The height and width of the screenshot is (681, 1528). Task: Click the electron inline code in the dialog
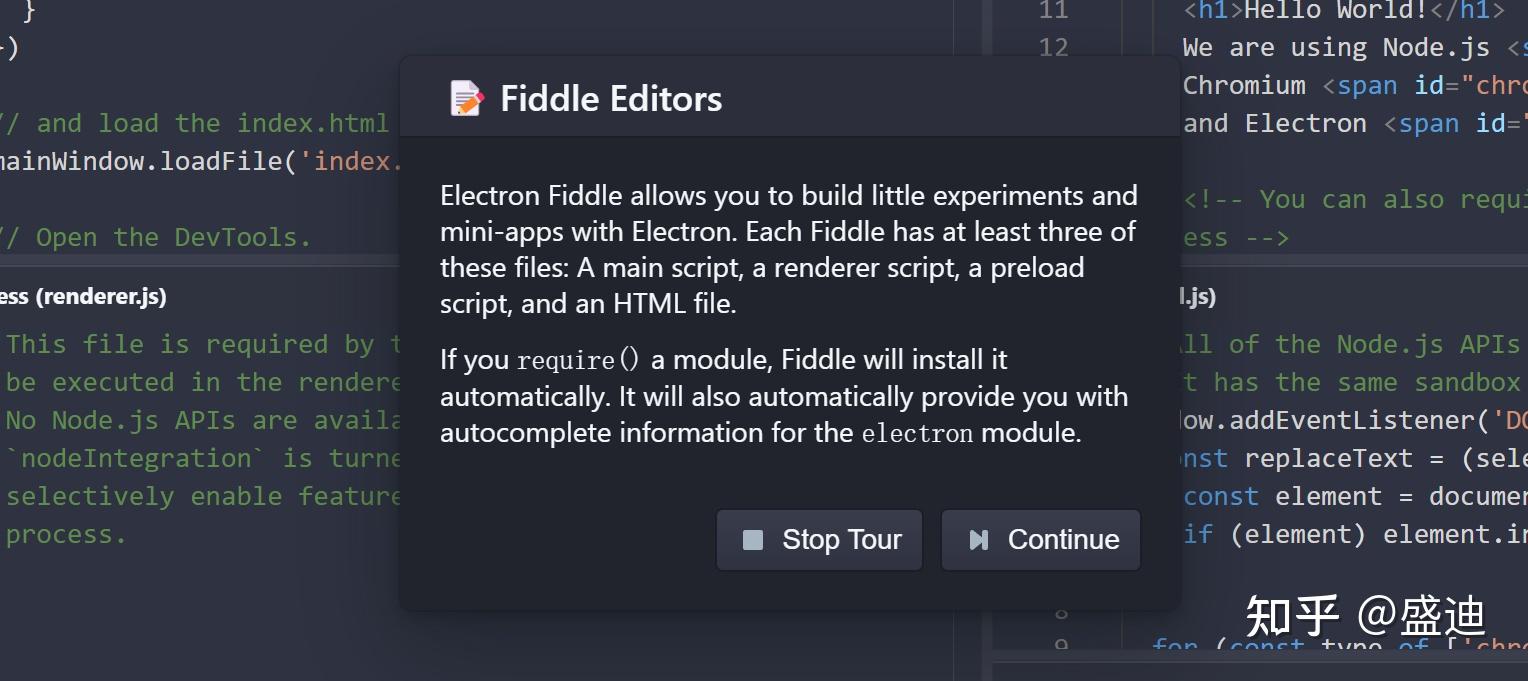(x=920, y=433)
